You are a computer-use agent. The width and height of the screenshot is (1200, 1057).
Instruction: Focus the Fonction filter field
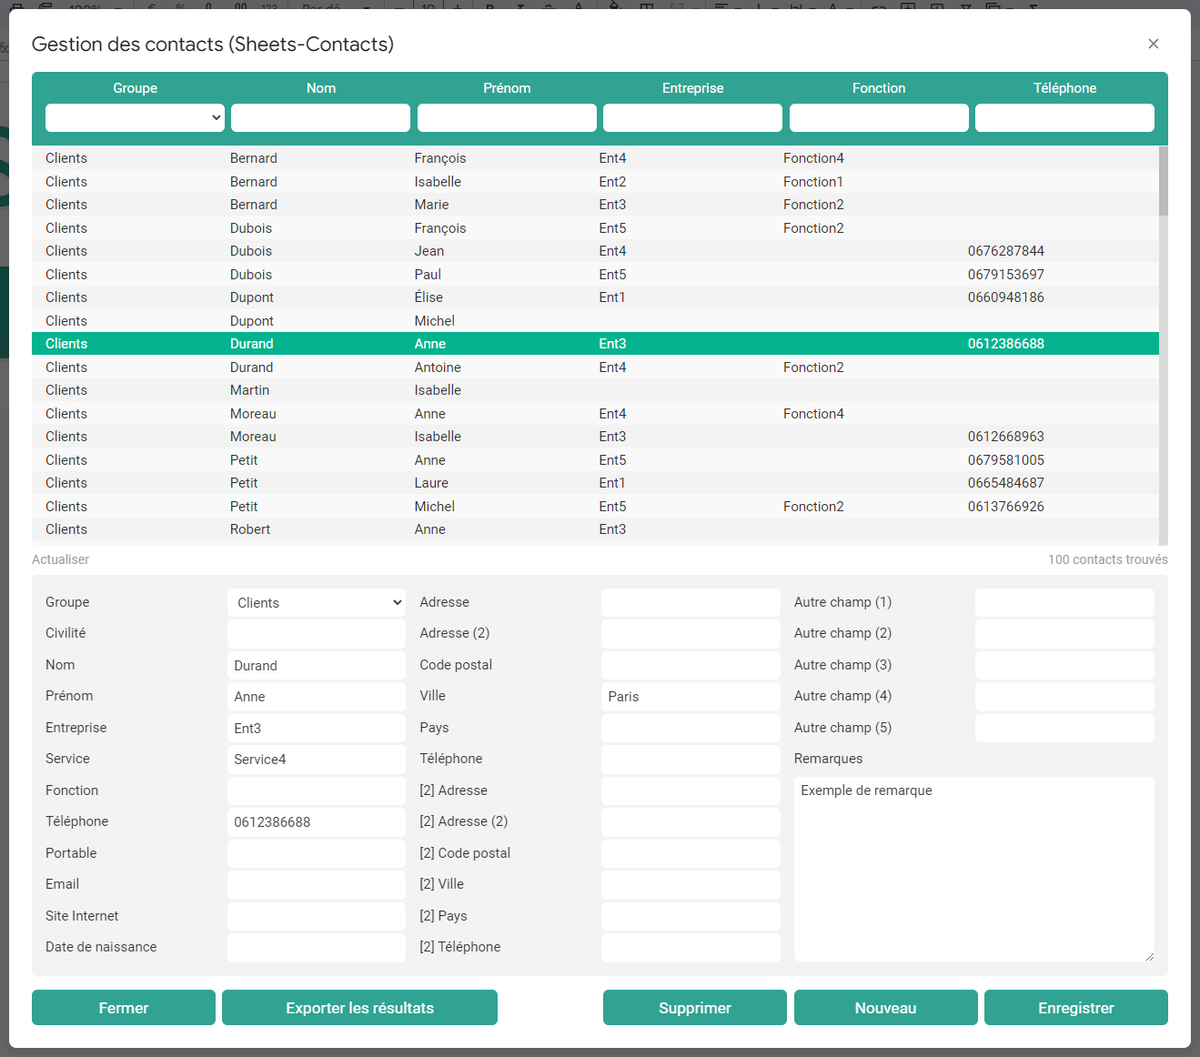(x=879, y=118)
